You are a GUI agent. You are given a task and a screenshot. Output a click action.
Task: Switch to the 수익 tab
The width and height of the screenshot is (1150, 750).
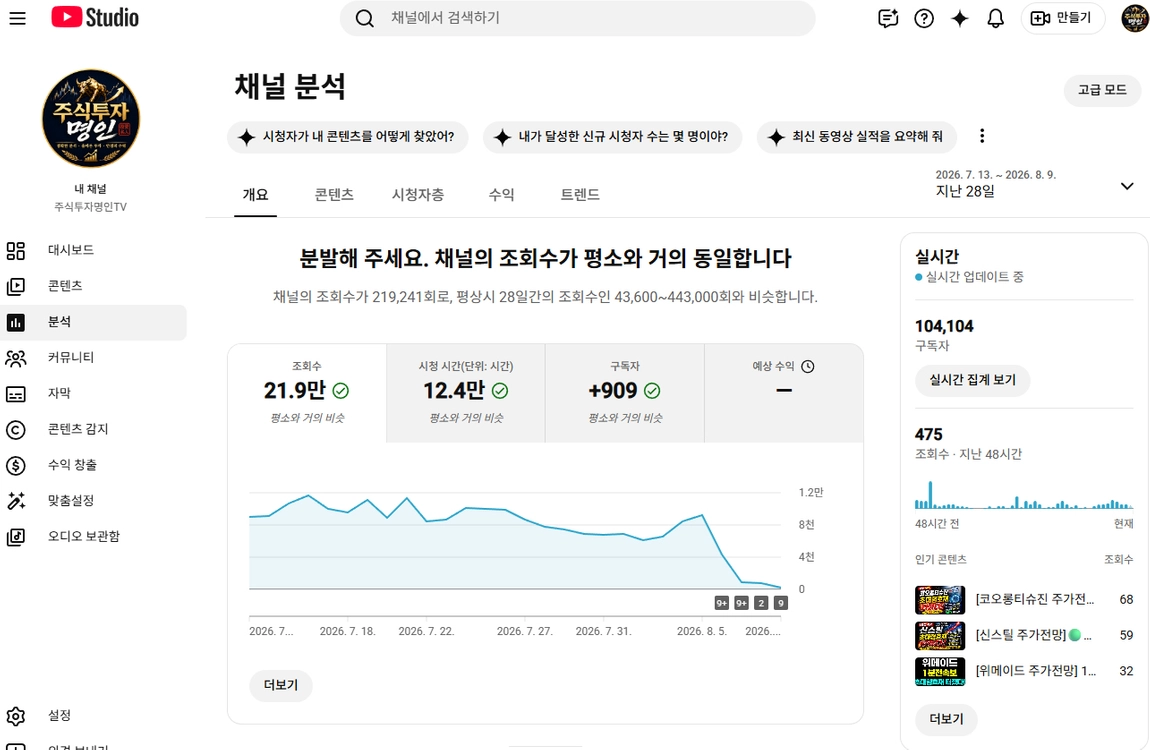point(502,194)
